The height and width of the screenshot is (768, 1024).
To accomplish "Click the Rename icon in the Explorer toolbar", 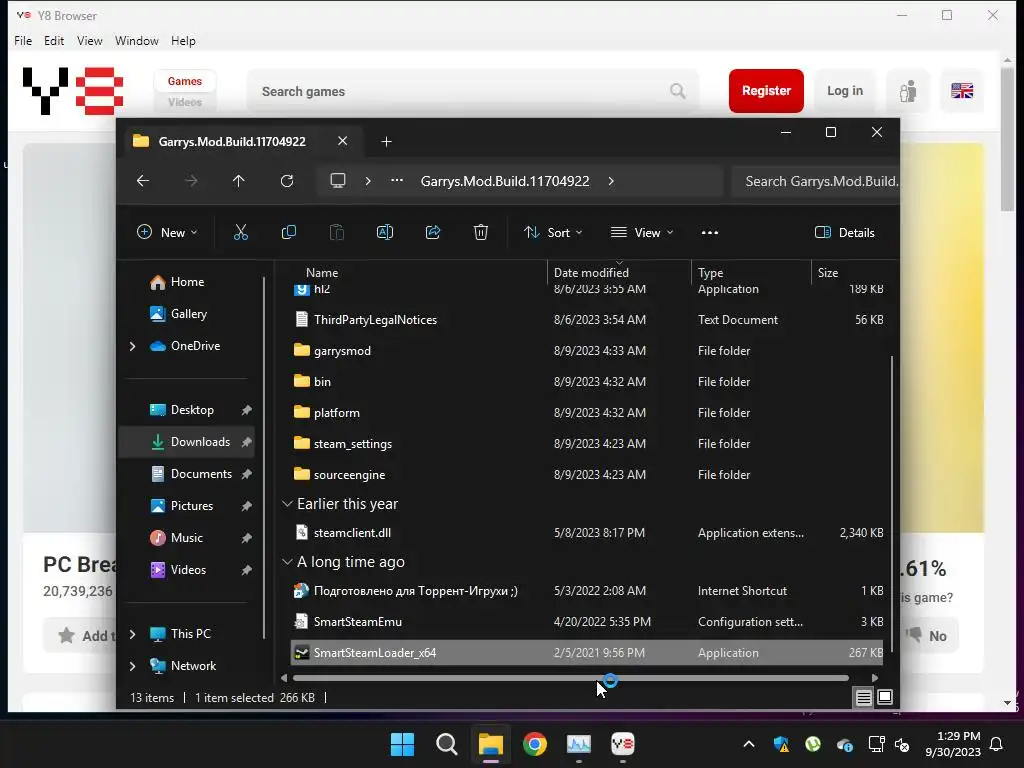I will [385, 232].
